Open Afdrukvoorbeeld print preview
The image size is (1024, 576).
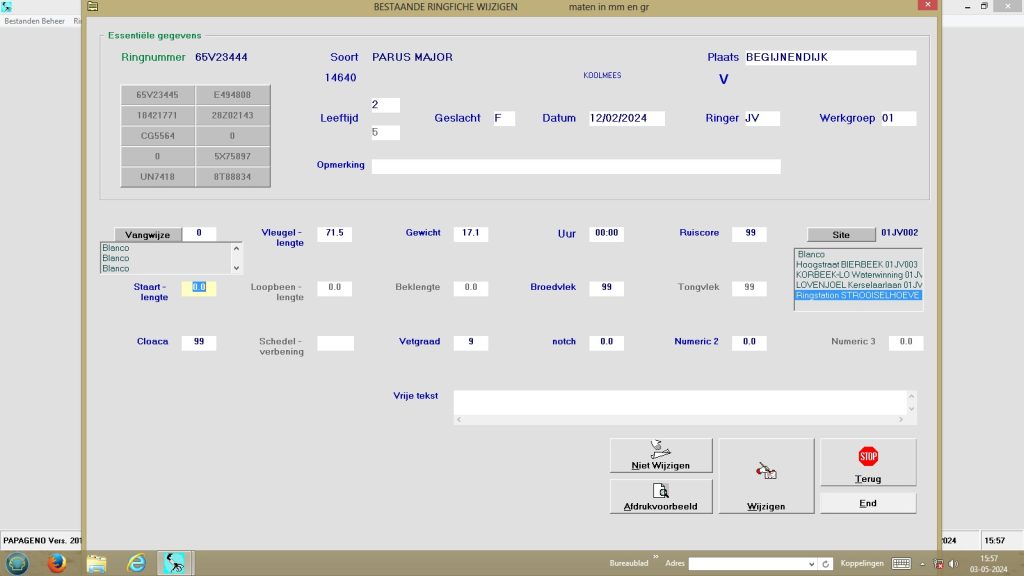tap(661, 496)
